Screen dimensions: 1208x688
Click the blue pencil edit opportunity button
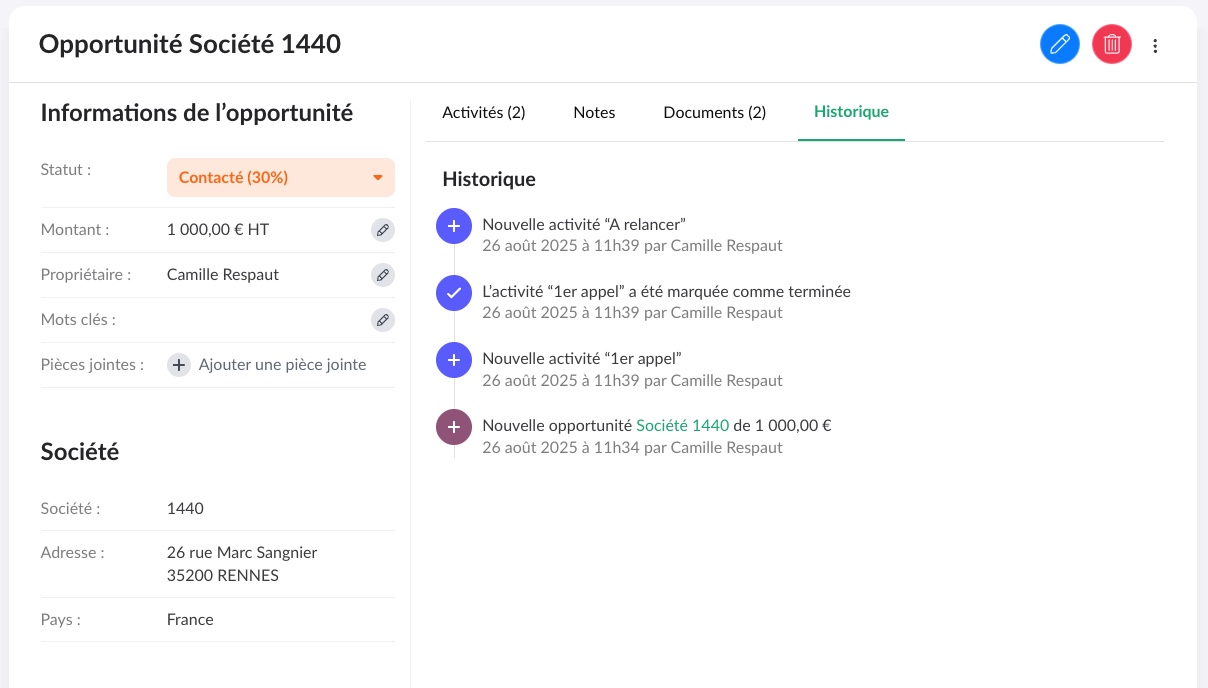pyautogui.click(x=1060, y=45)
